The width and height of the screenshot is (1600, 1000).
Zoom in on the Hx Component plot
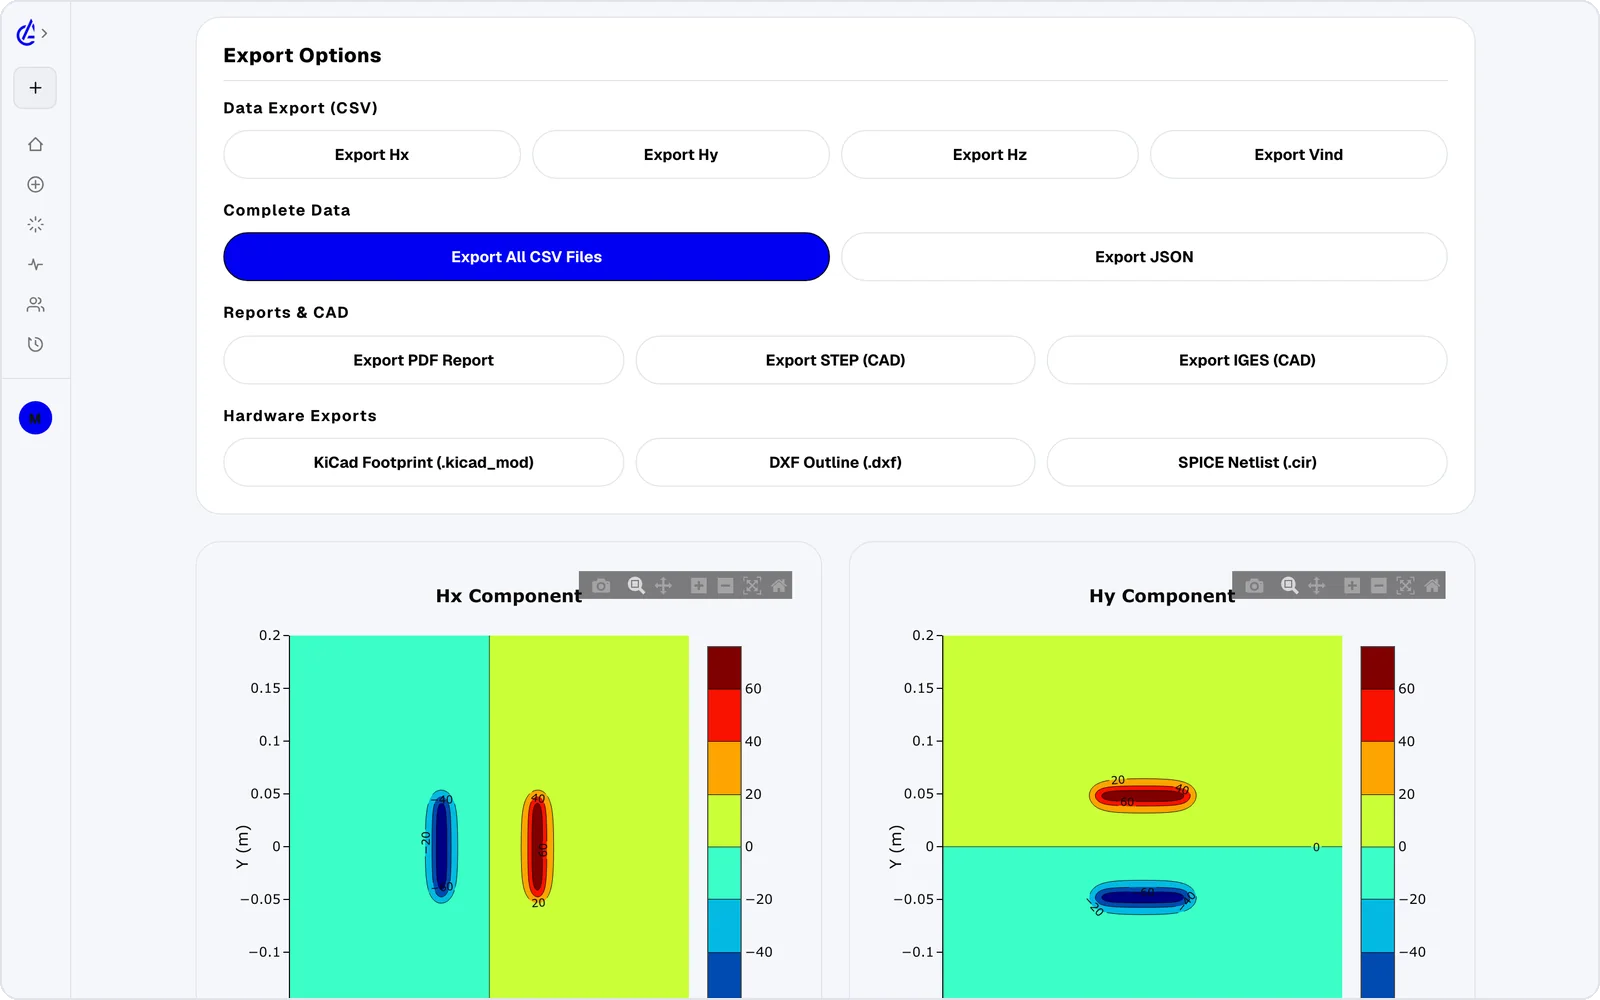point(699,585)
